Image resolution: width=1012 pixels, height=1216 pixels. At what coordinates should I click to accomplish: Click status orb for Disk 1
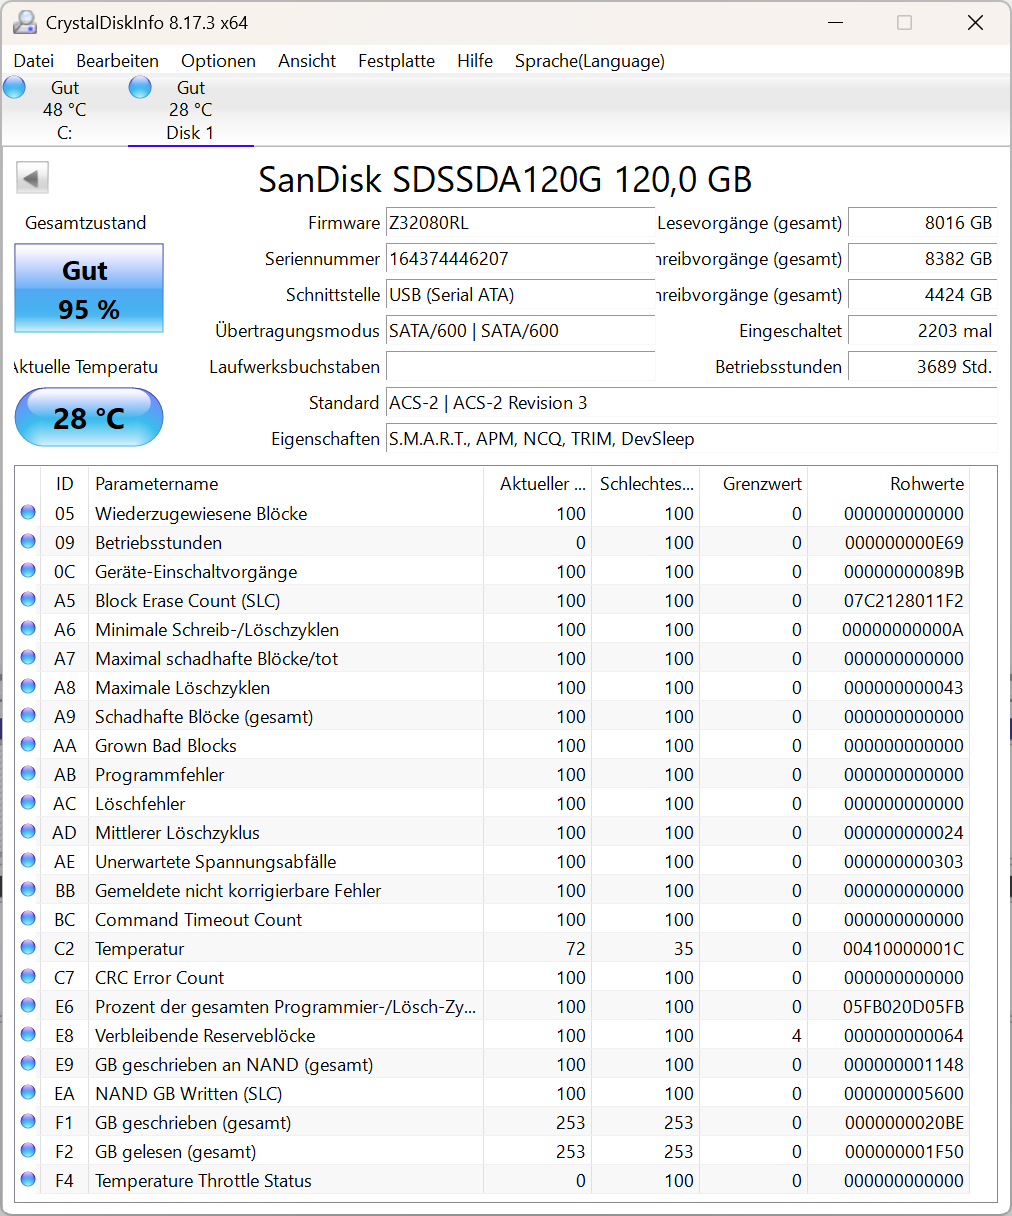(140, 88)
